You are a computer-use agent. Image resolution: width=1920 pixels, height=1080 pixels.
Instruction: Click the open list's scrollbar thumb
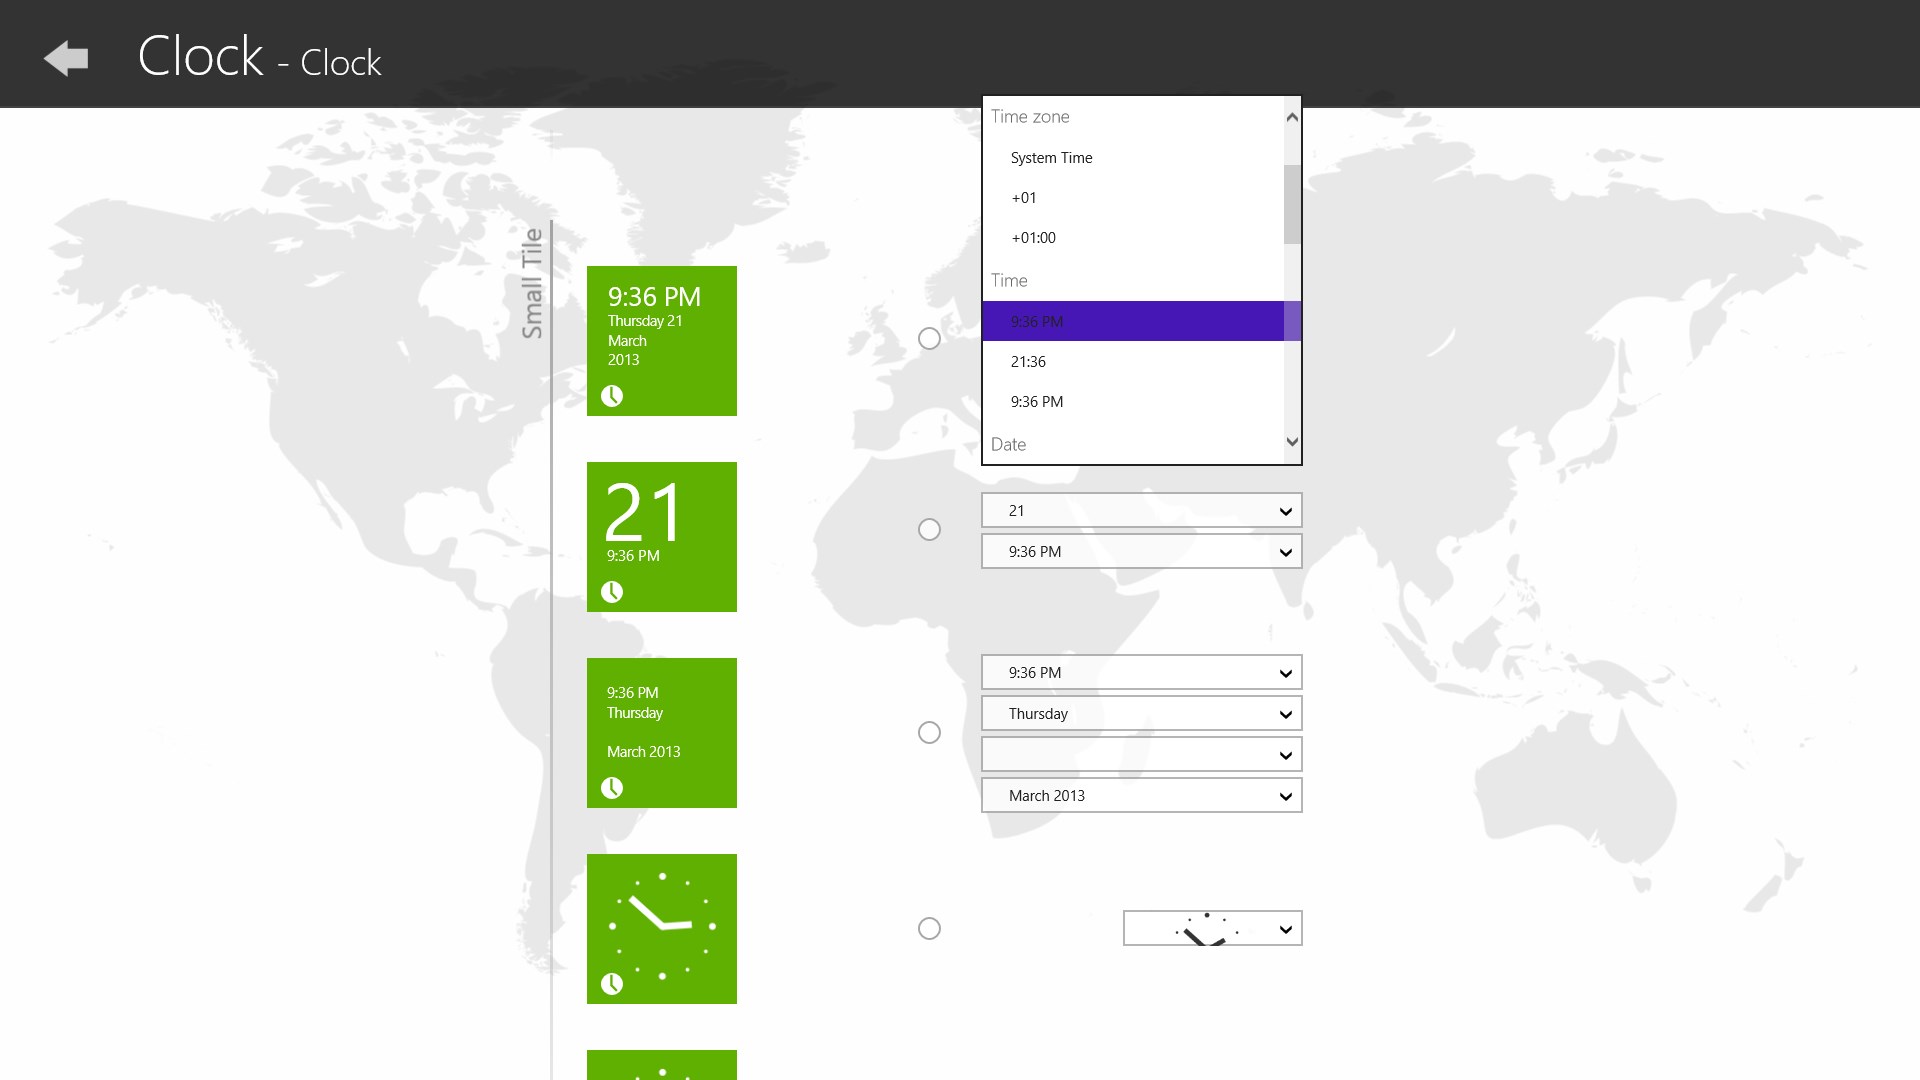(x=1292, y=204)
